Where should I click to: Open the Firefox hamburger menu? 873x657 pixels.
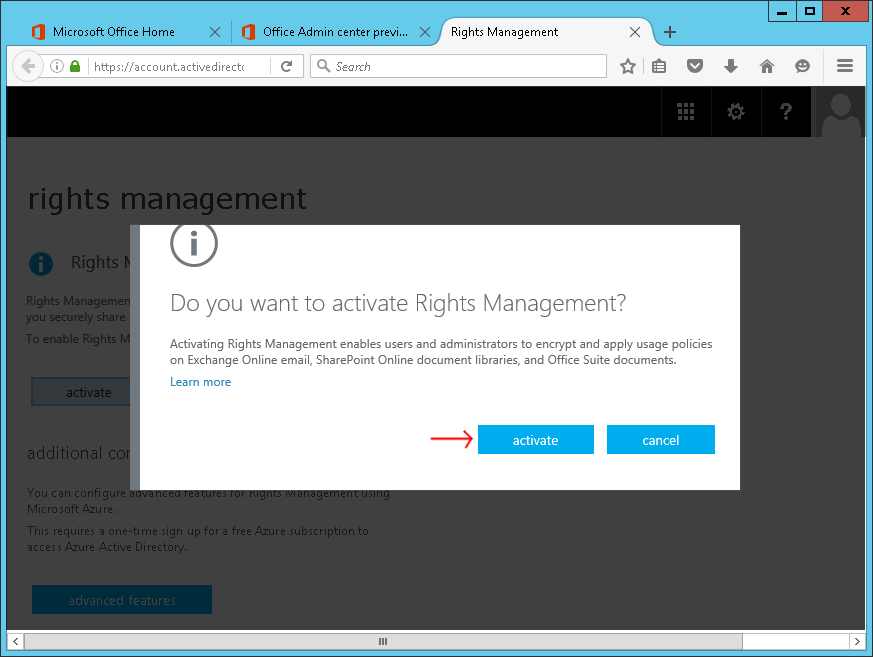point(845,66)
